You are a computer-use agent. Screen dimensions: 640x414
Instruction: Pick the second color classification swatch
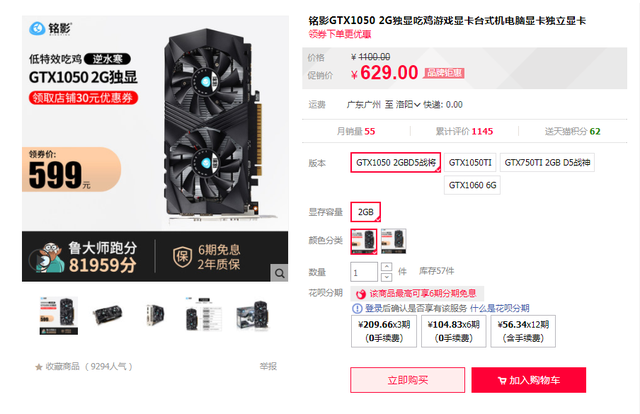point(393,241)
